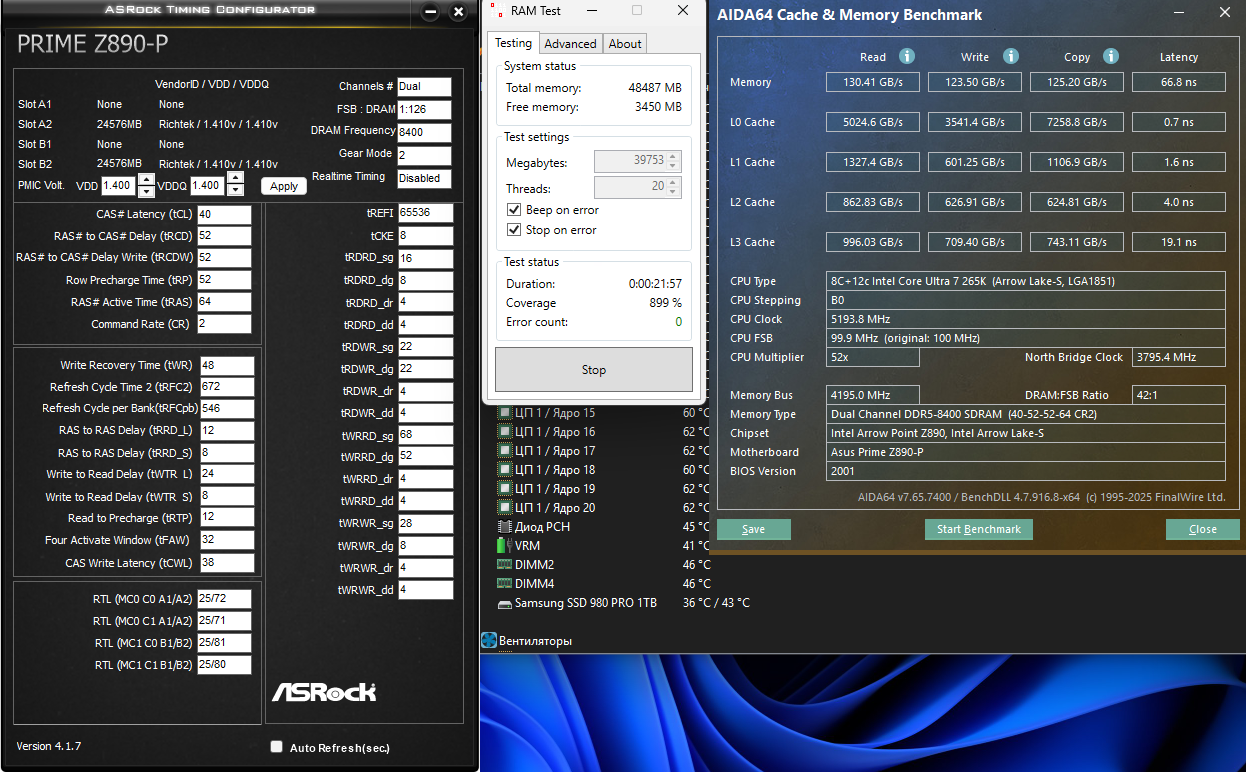The height and width of the screenshot is (772, 1246).
Task: Click the DIMM4 memory sensor icon
Action: pos(505,584)
